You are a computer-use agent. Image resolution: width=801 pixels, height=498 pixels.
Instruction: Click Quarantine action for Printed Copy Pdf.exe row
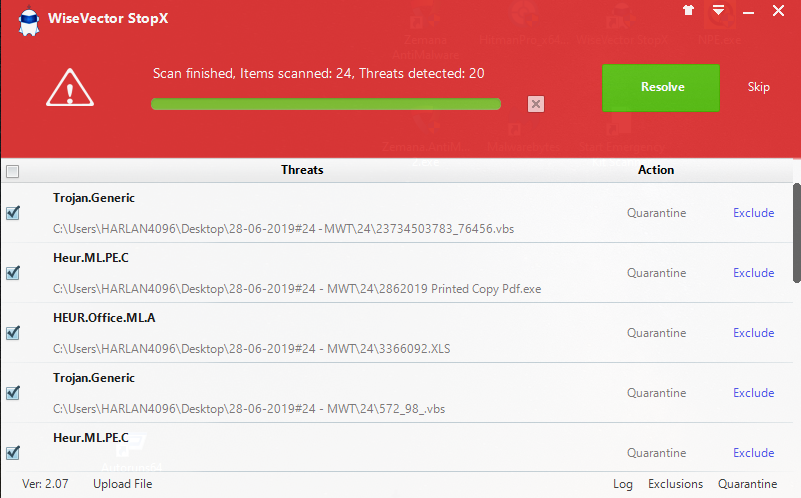click(x=656, y=273)
